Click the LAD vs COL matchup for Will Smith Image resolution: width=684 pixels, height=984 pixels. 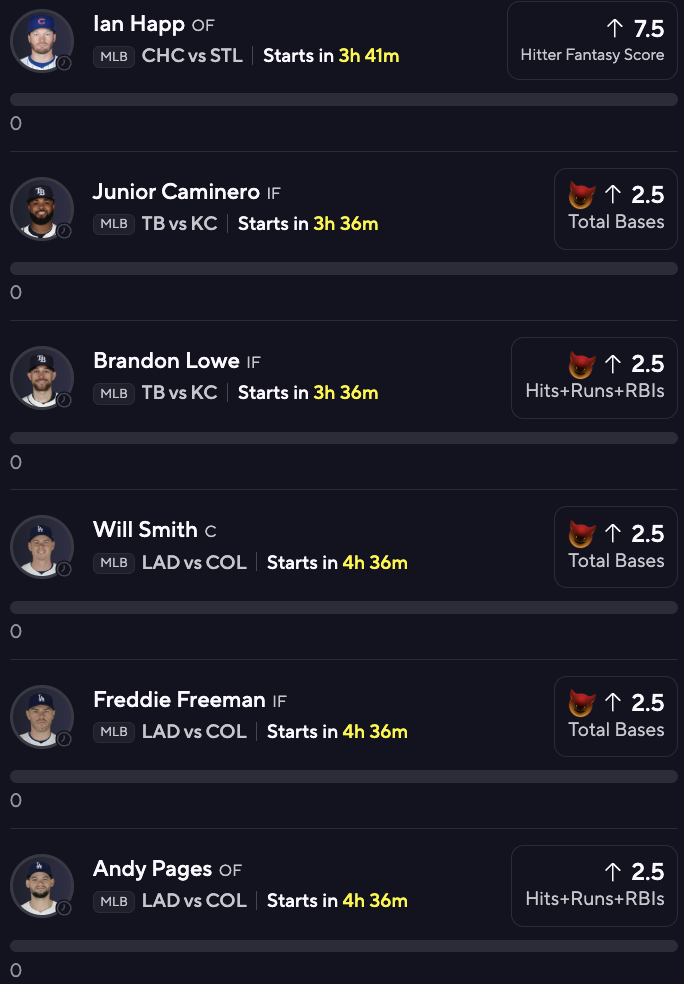(x=194, y=563)
